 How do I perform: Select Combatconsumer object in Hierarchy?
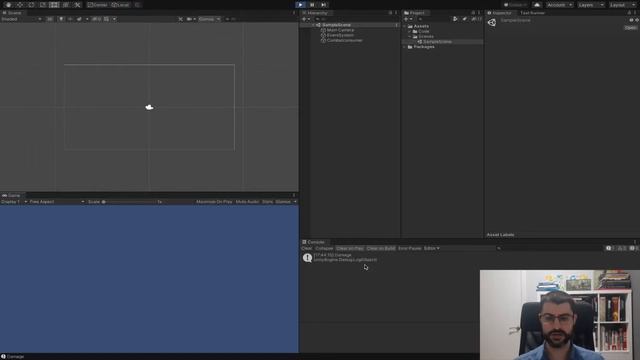[x=344, y=40]
